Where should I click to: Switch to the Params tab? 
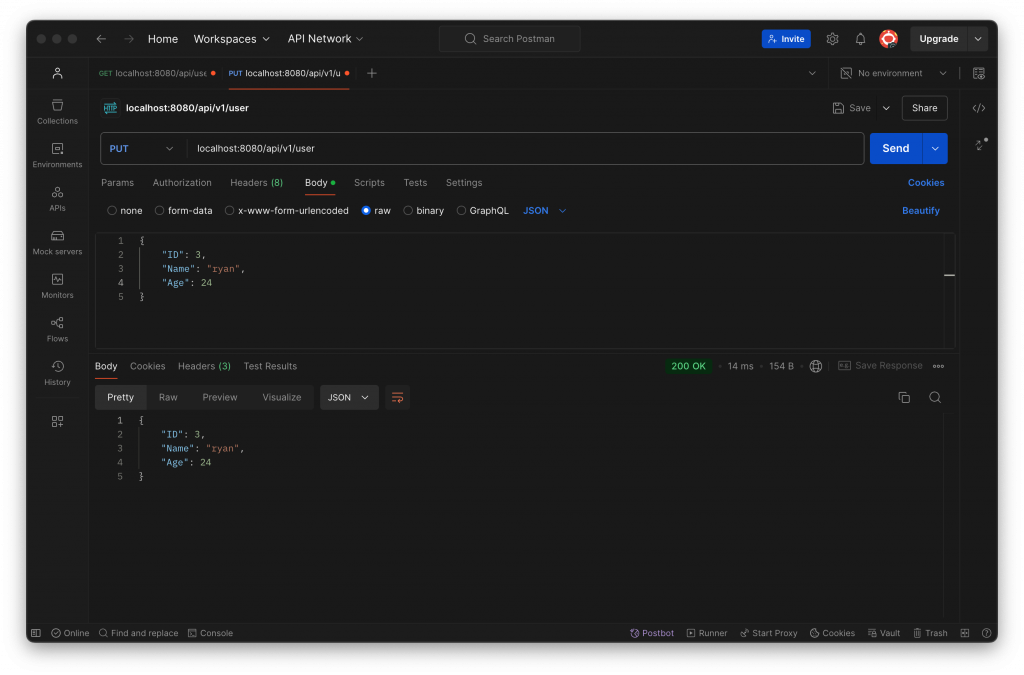click(x=118, y=183)
